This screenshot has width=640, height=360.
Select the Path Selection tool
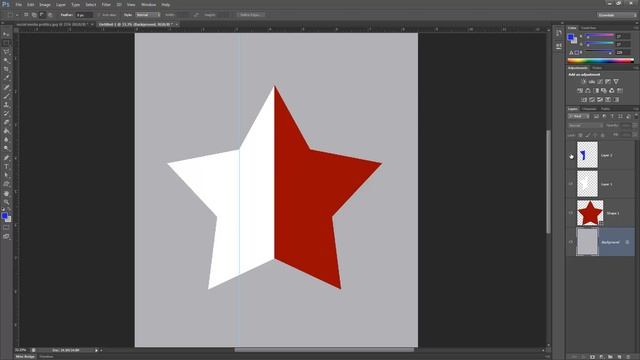click(6, 176)
